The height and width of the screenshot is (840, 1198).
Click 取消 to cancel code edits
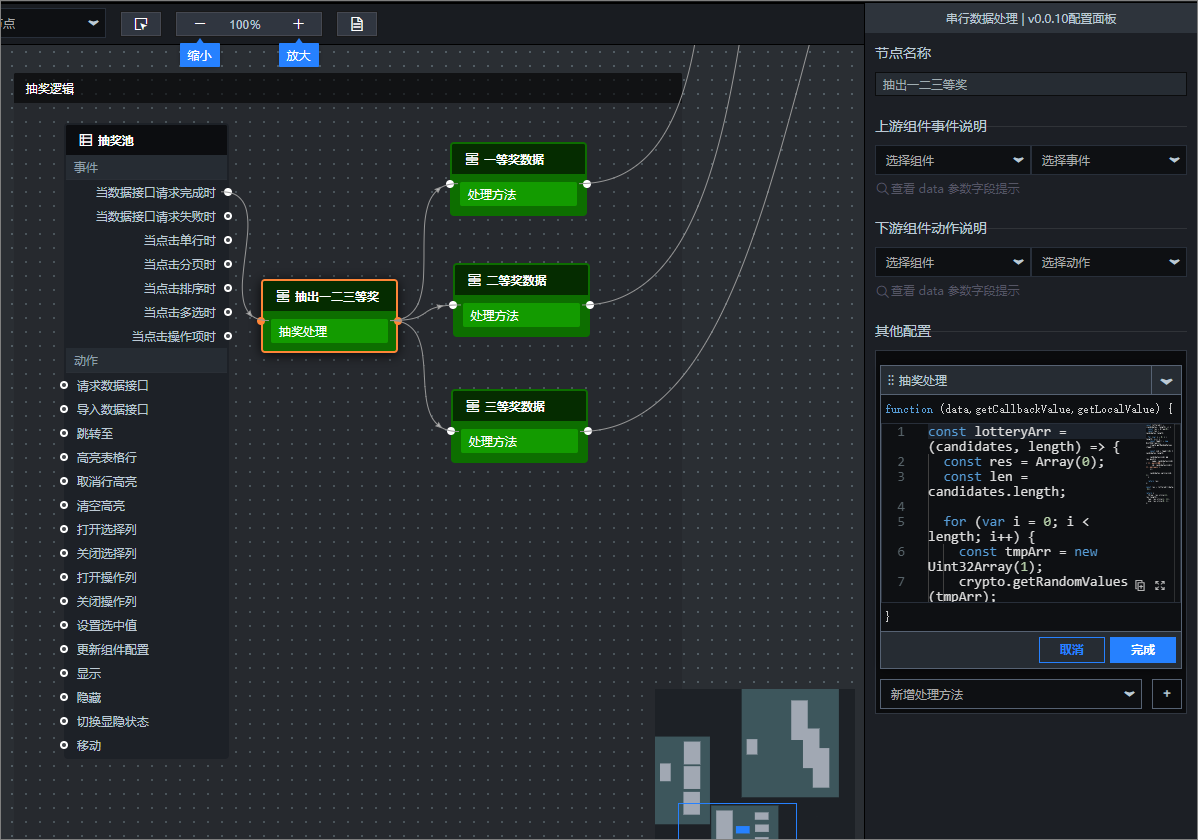coord(1071,650)
